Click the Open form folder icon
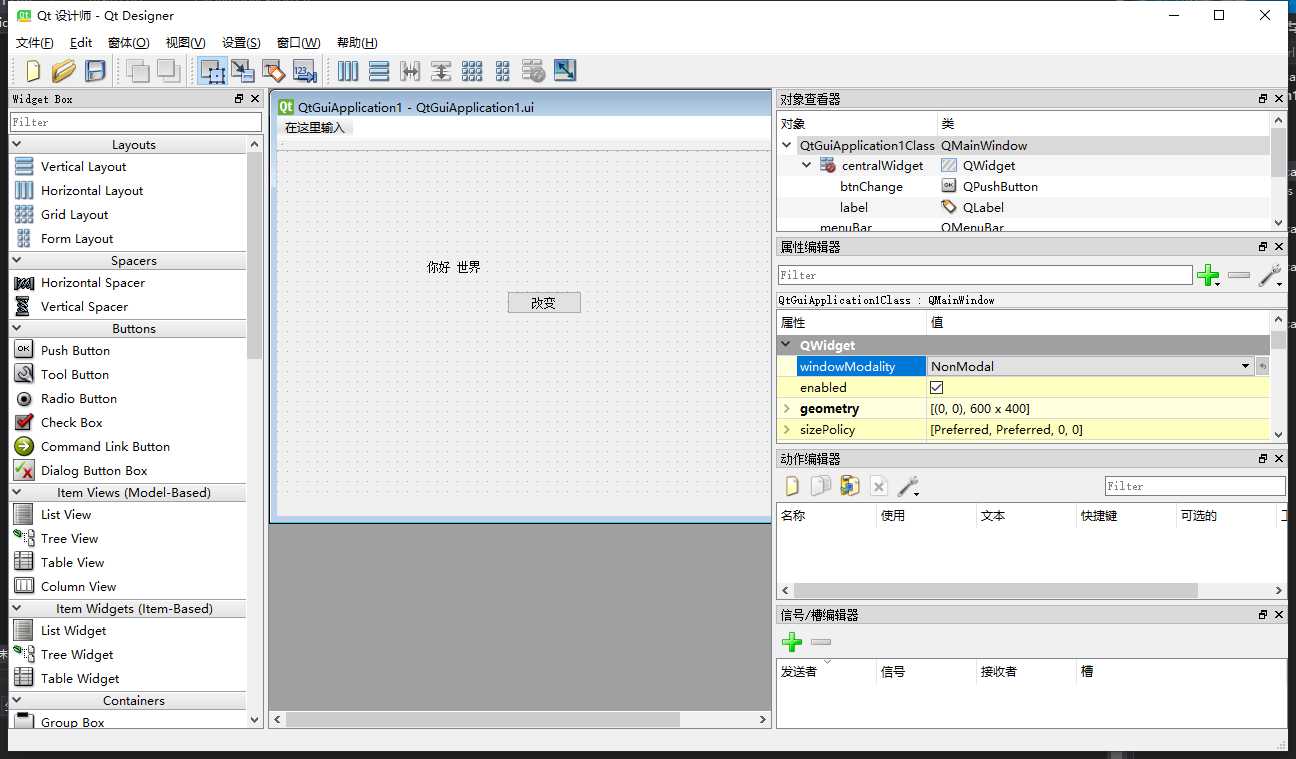This screenshot has width=1296, height=759. click(x=64, y=71)
